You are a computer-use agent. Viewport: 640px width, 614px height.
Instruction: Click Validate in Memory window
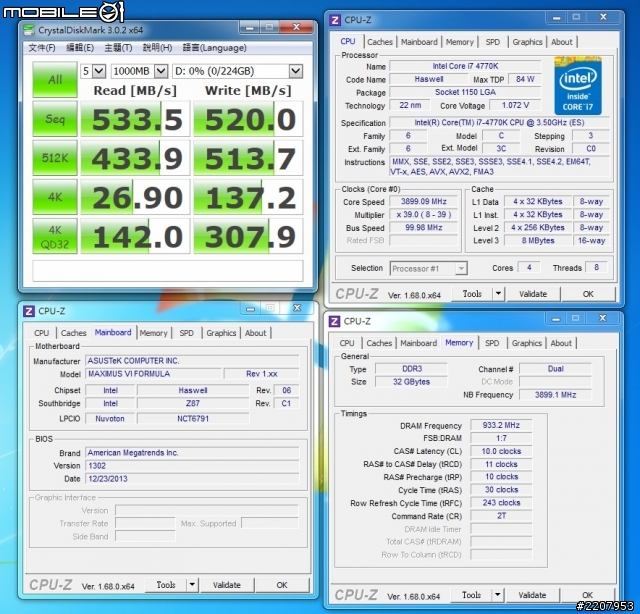pos(532,595)
